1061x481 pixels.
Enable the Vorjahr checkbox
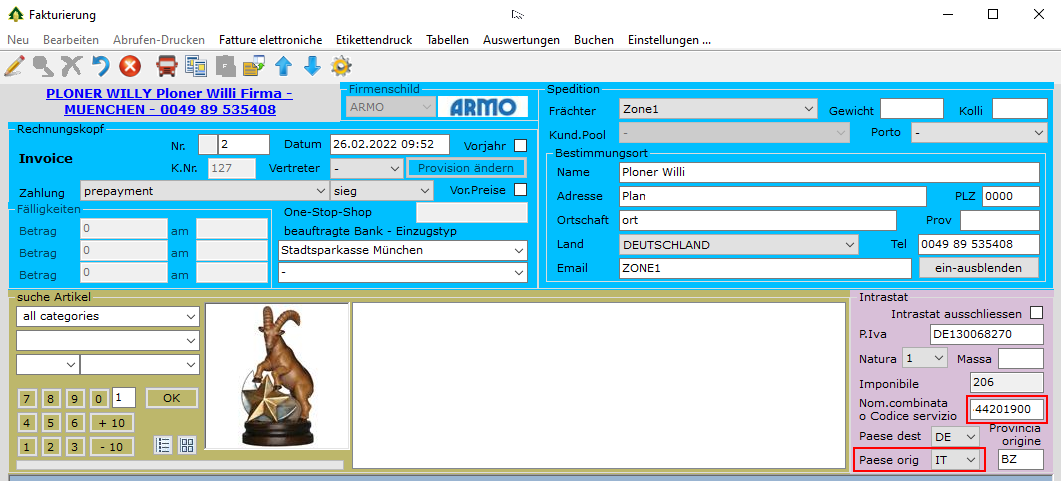click(x=520, y=145)
